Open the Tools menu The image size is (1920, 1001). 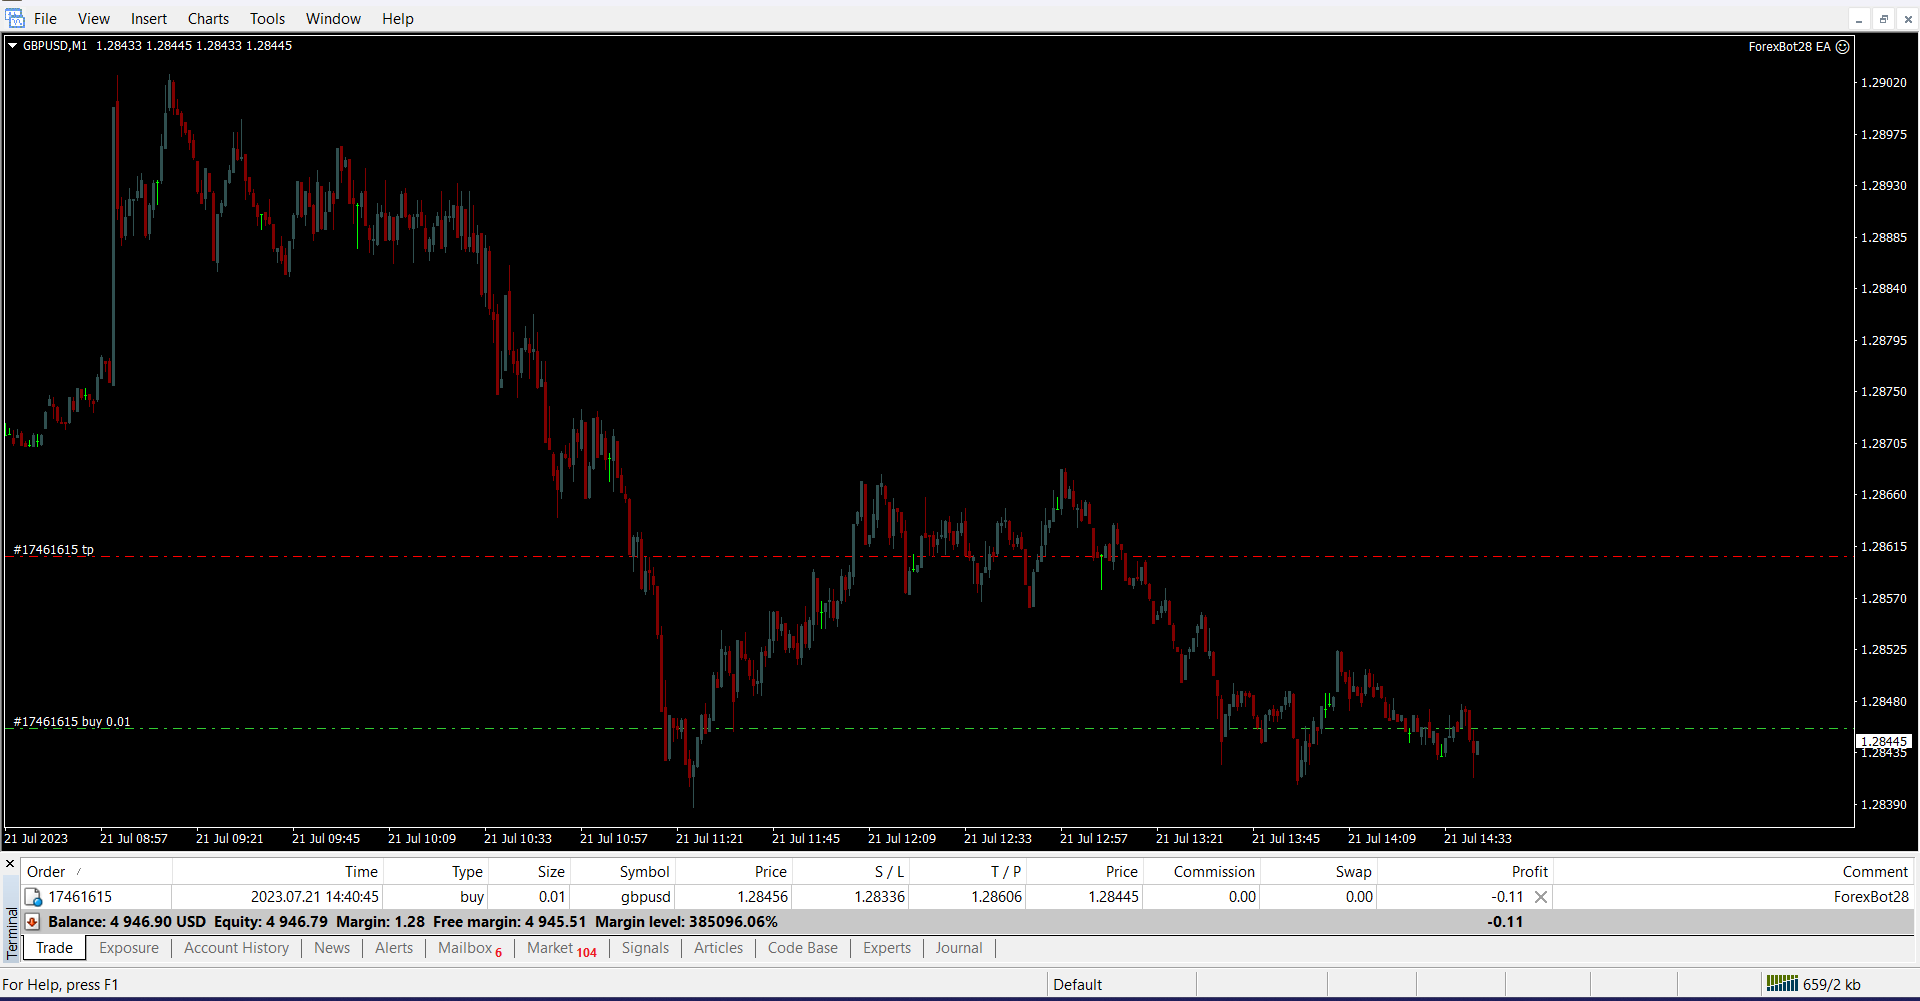[x=267, y=18]
